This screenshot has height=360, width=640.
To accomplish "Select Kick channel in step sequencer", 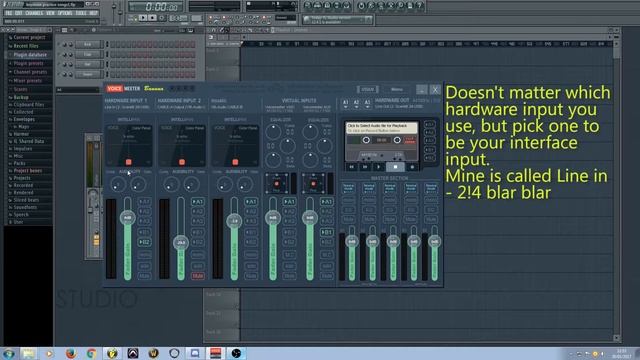I will tap(88, 44).
